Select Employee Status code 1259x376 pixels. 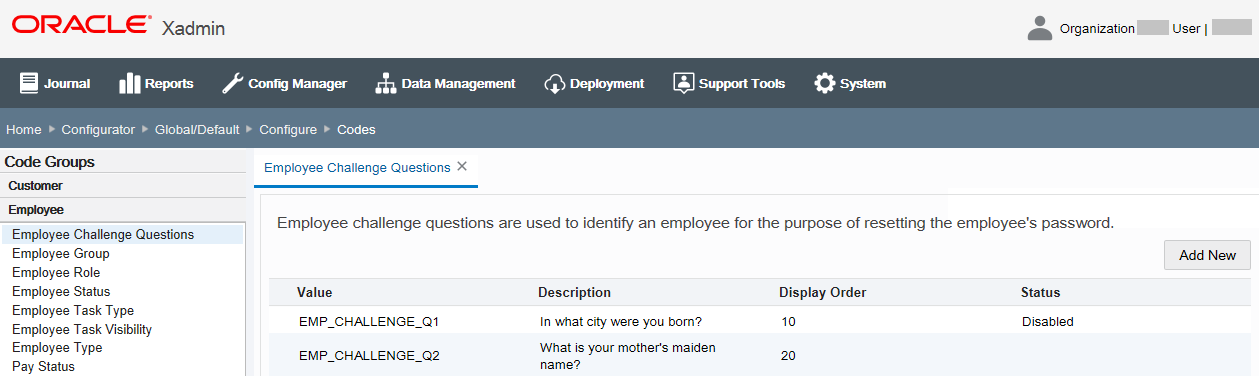[61, 291]
